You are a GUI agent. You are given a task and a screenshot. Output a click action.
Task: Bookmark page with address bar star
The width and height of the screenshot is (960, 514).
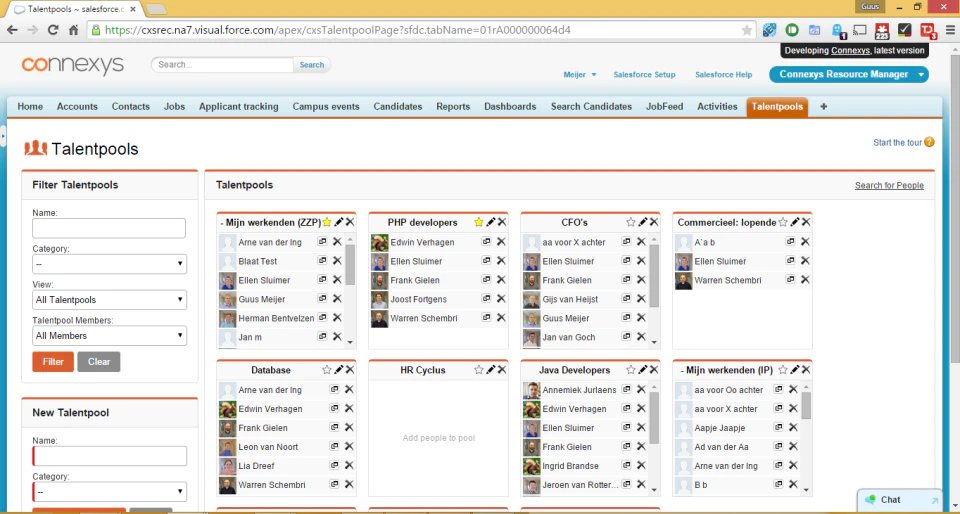coord(746,29)
